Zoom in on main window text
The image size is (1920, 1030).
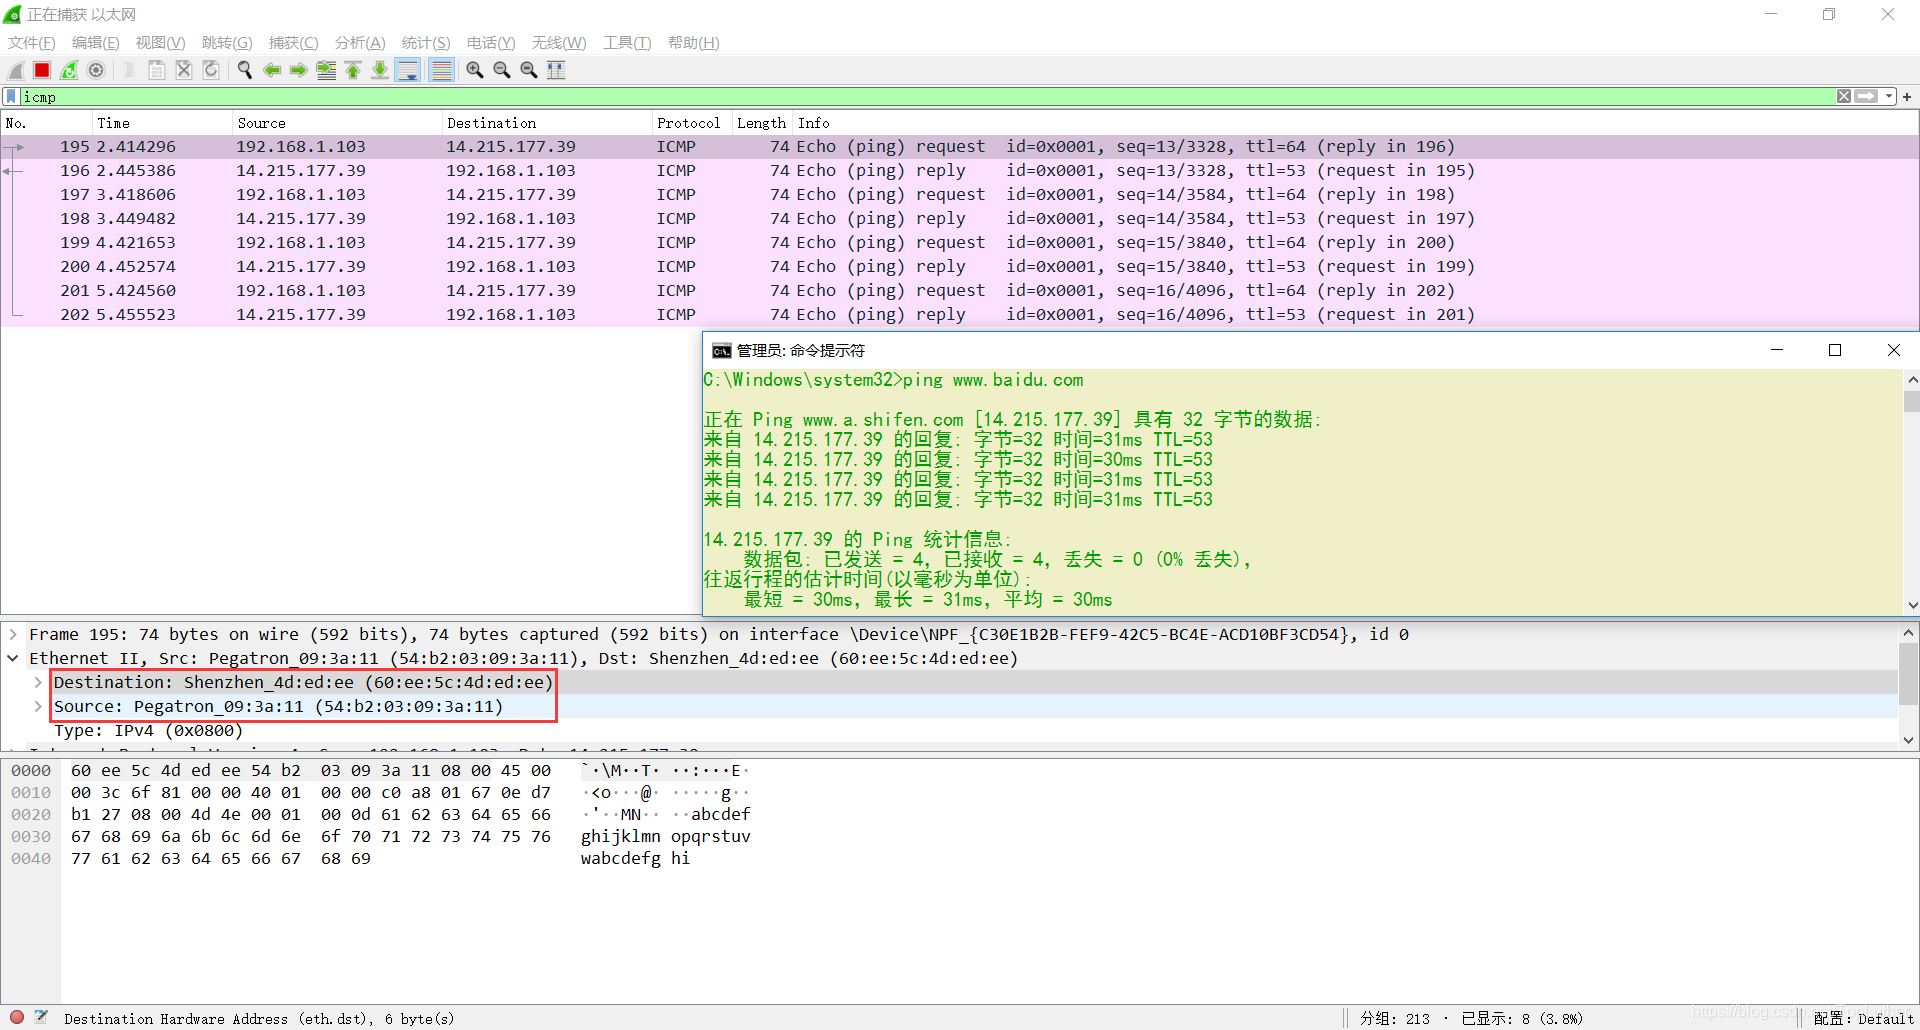pos(475,70)
